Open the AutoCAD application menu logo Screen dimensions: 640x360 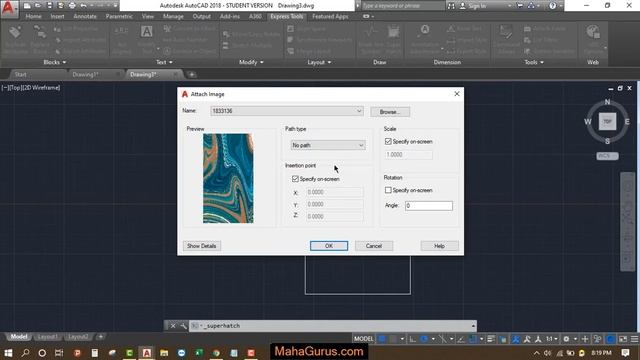pos(9,8)
